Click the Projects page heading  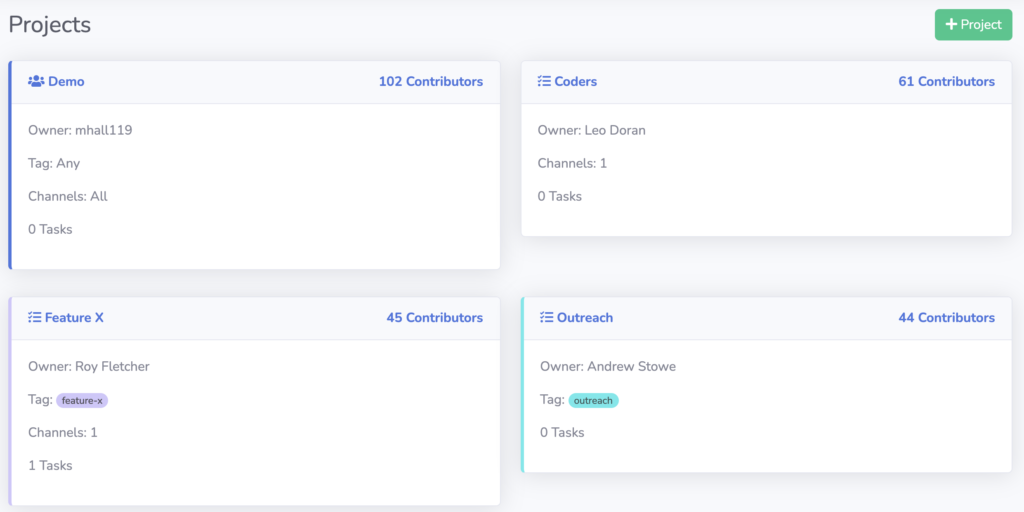tap(50, 25)
